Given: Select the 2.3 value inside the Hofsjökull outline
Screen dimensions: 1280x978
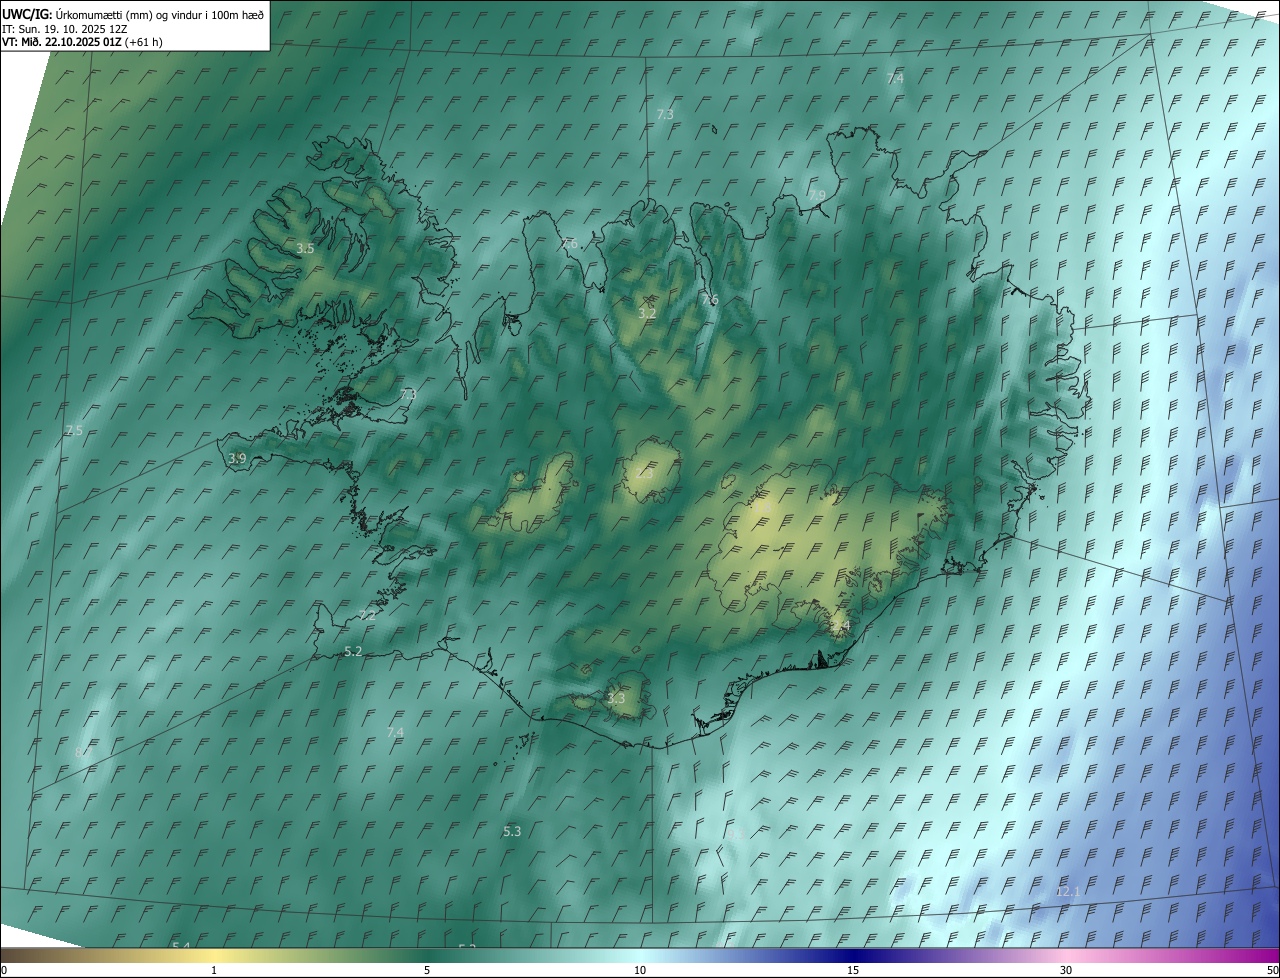Looking at the screenshot, I should (x=646, y=475).
